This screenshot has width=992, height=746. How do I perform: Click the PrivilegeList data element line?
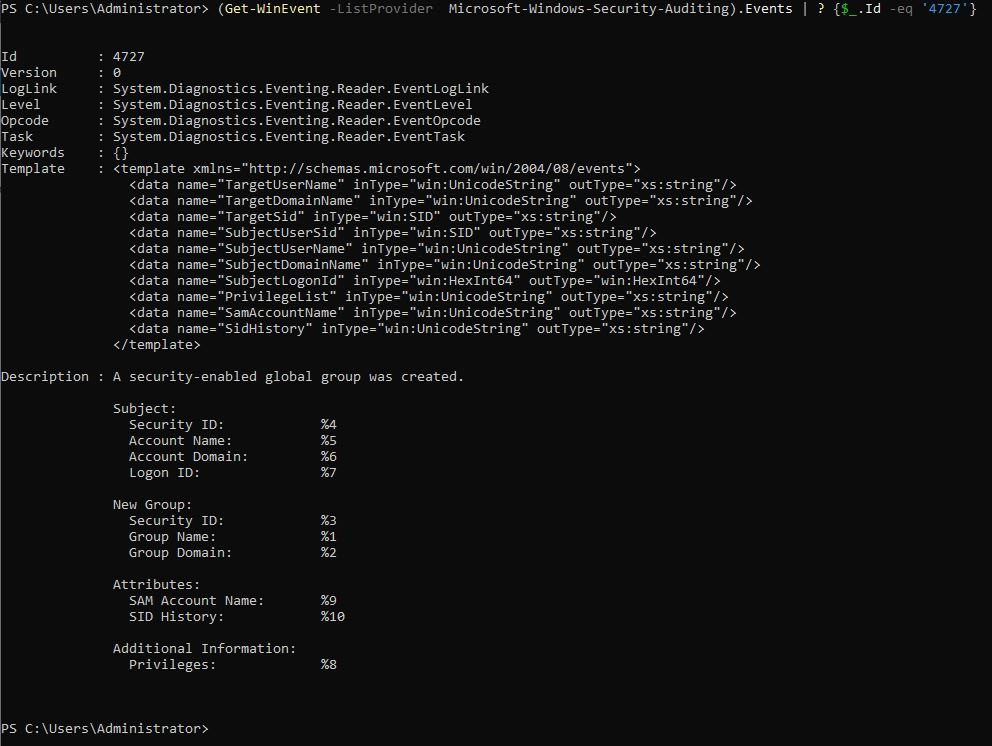(x=428, y=297)
